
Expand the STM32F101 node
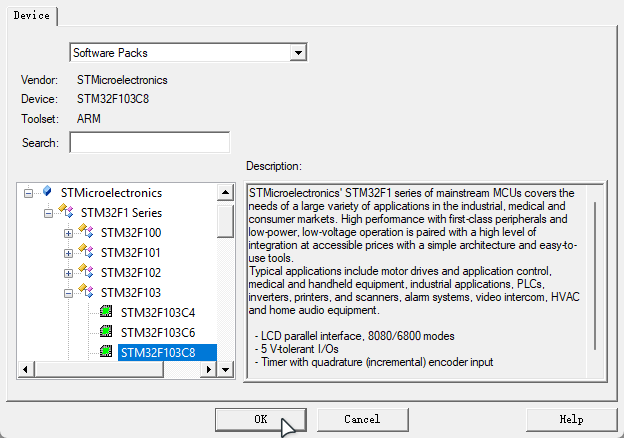pos(68,253)
